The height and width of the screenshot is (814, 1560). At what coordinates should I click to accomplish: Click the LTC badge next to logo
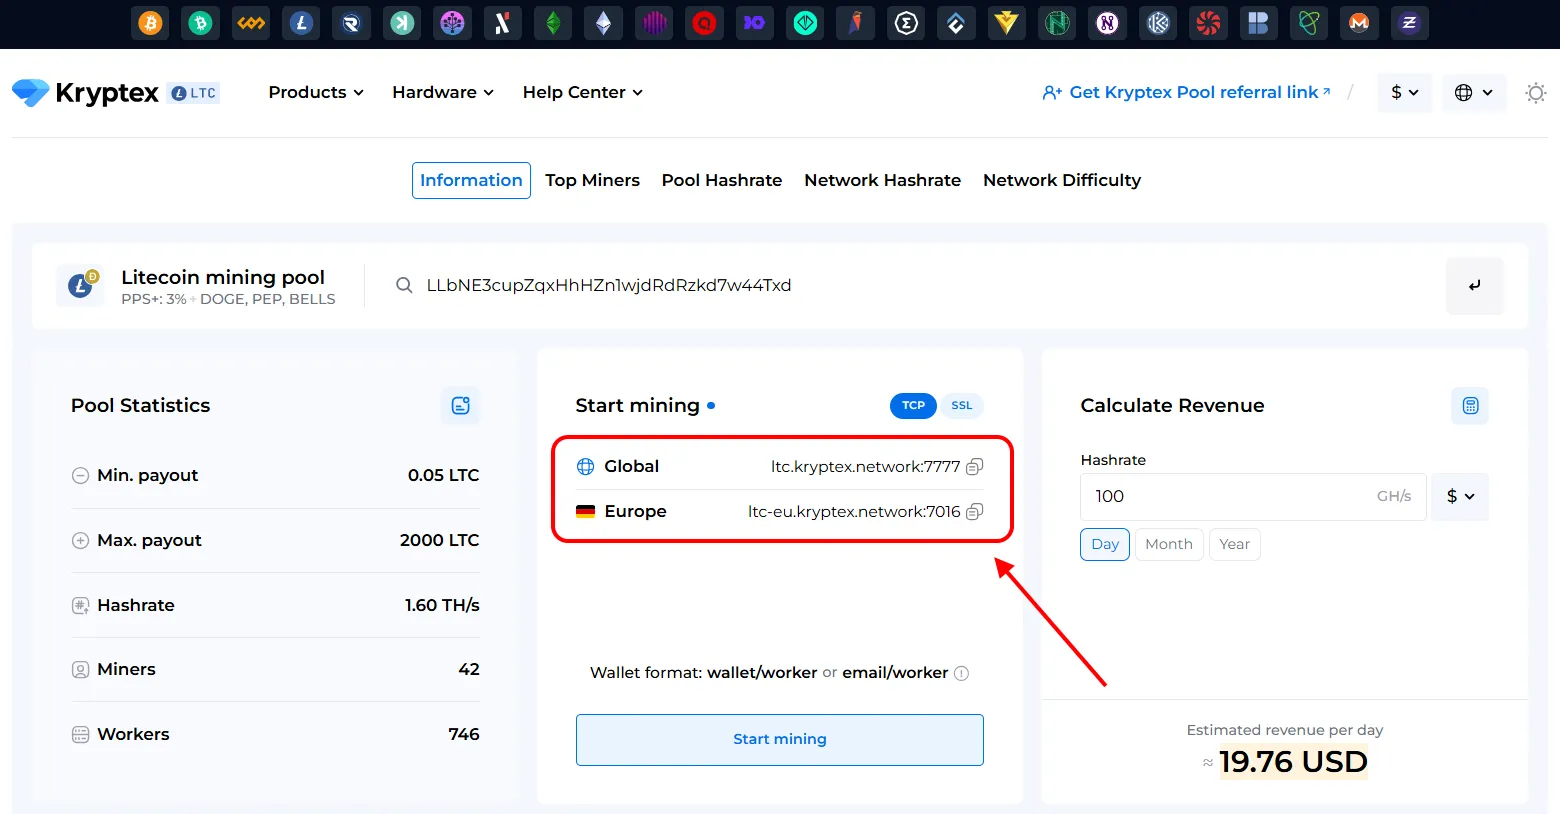click(194, 93)
